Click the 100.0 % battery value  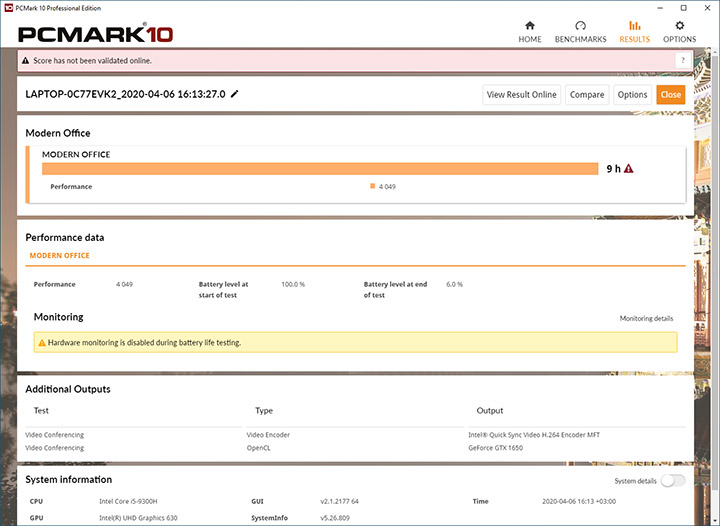293,284
